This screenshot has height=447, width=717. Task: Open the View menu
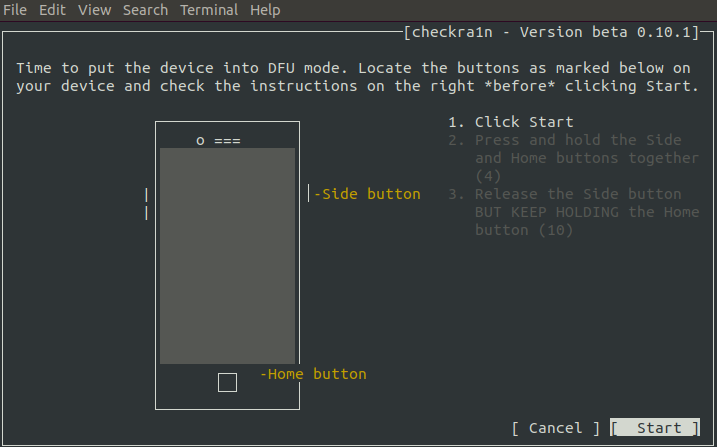point(94,10)
